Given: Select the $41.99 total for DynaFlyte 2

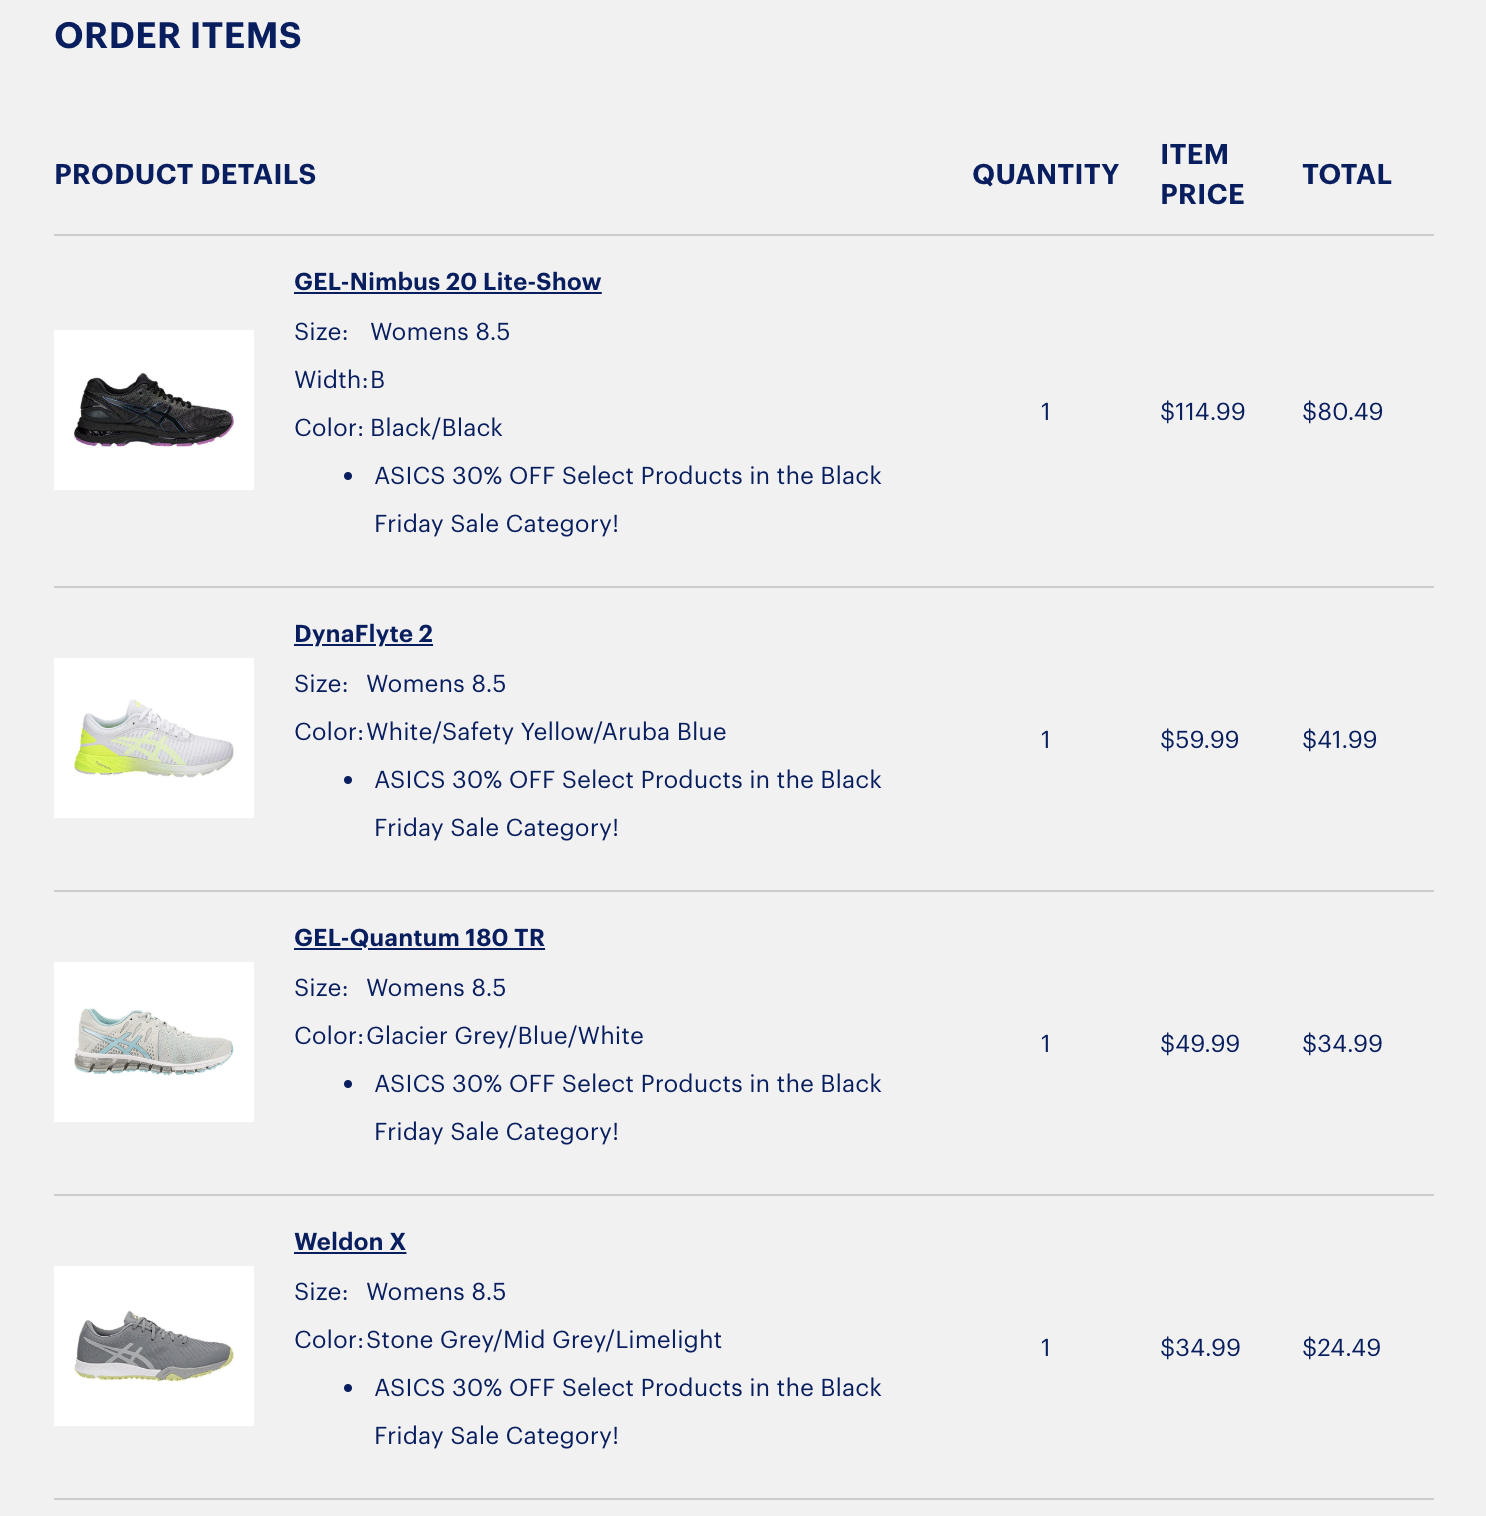Looking at the screenshot, I should tap(1340, 740).
